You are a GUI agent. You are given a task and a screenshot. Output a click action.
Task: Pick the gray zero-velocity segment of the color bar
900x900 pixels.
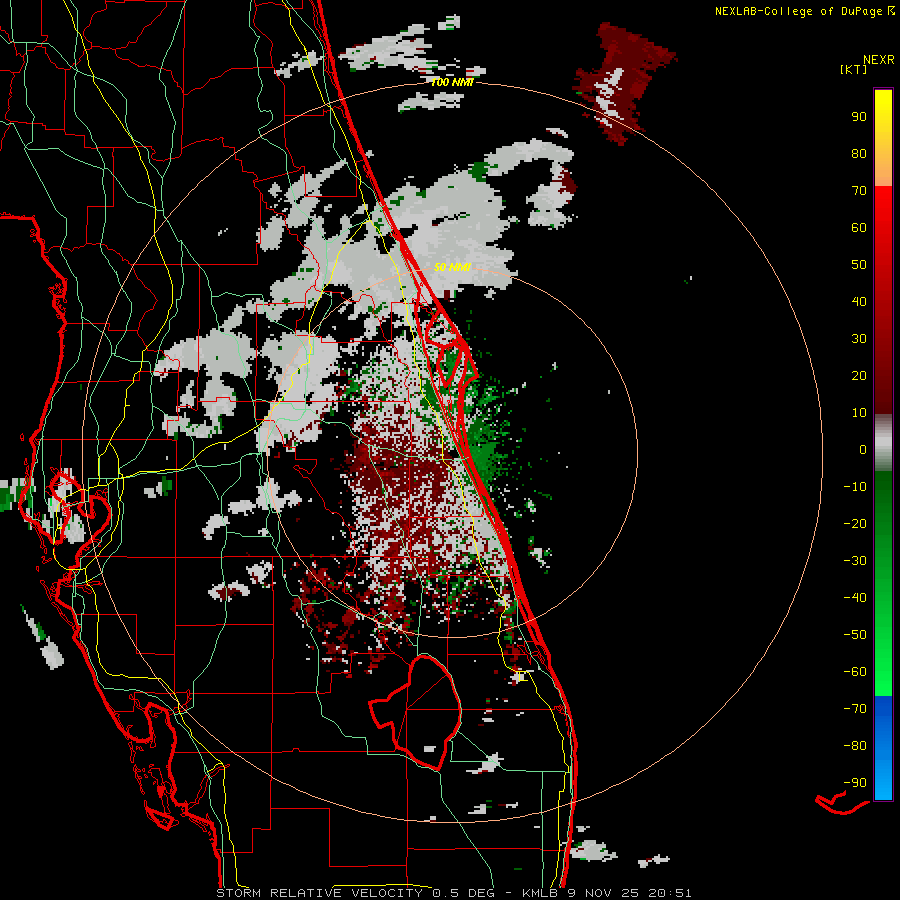[x=883, y=443]
